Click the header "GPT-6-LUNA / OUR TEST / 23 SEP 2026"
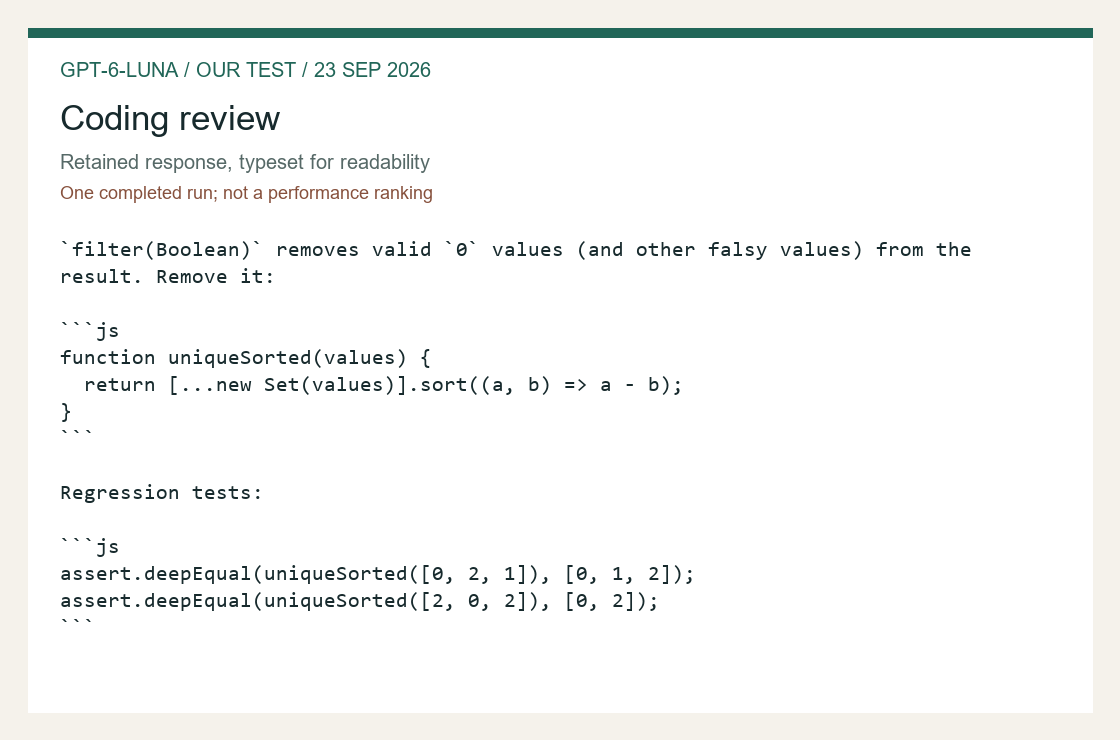Viewport: 1120px width, 740px height. [245, 70]
